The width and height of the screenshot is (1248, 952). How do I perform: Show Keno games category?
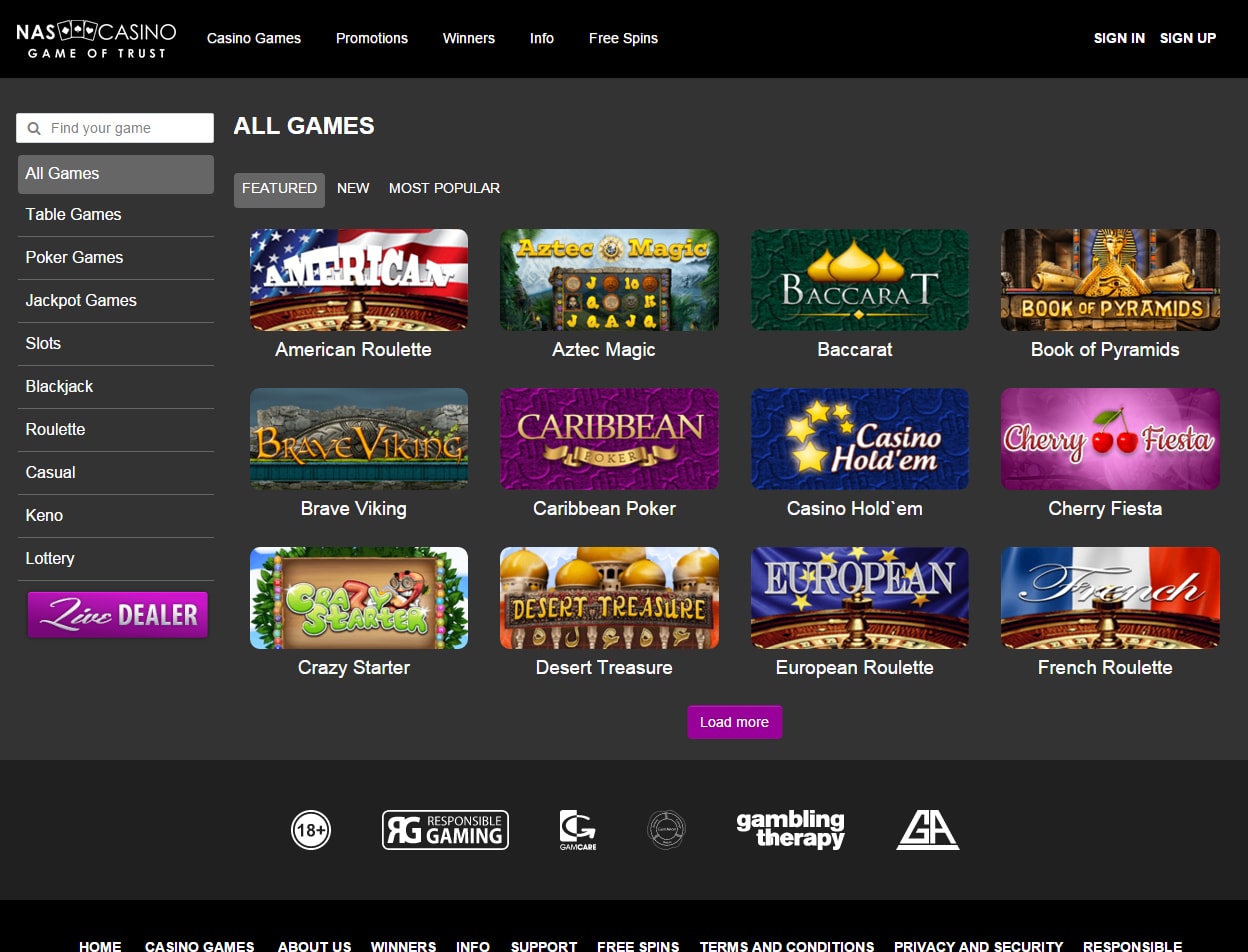[x=116, y=516]
